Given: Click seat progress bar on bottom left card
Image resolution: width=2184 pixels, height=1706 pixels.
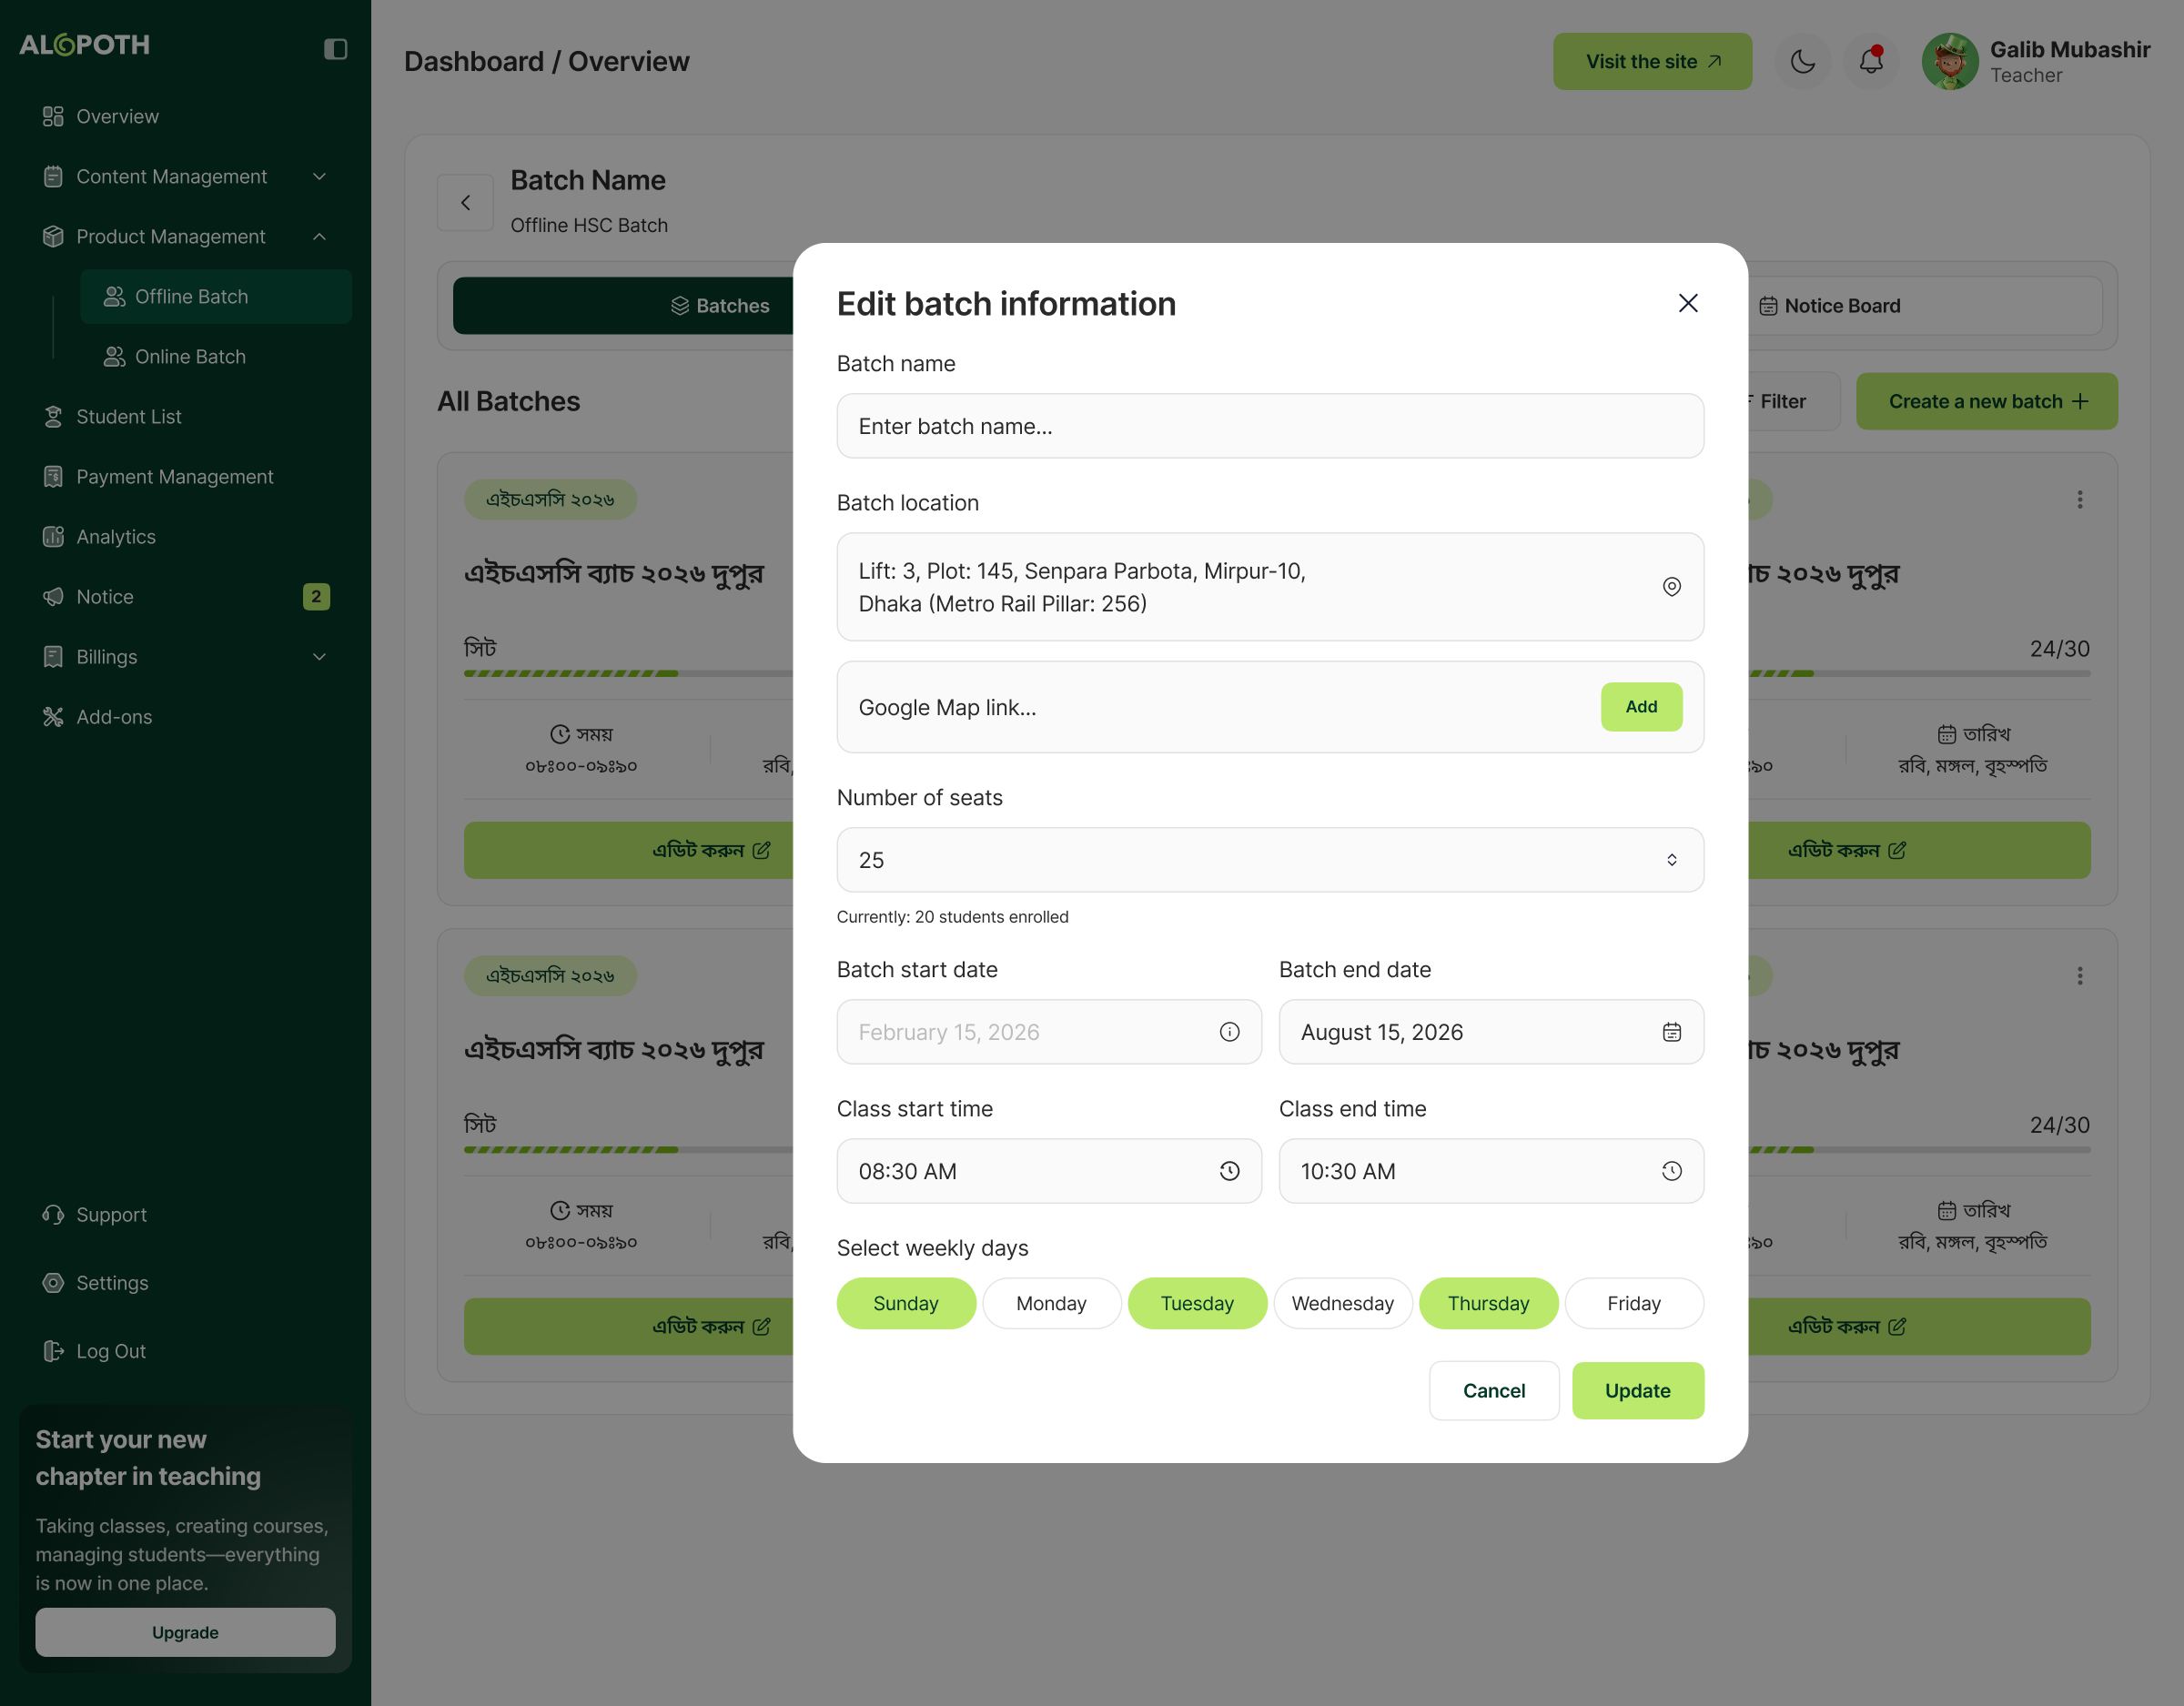Looking at the screenshot, I should coord(628,1150).
